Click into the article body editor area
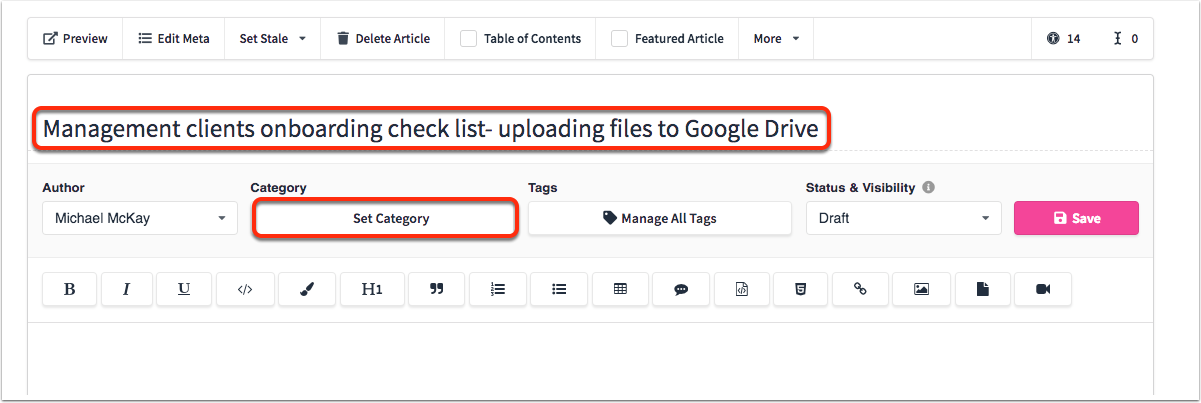The width and height of the screenshot is (1201, 403). click(x=590, y=360)
